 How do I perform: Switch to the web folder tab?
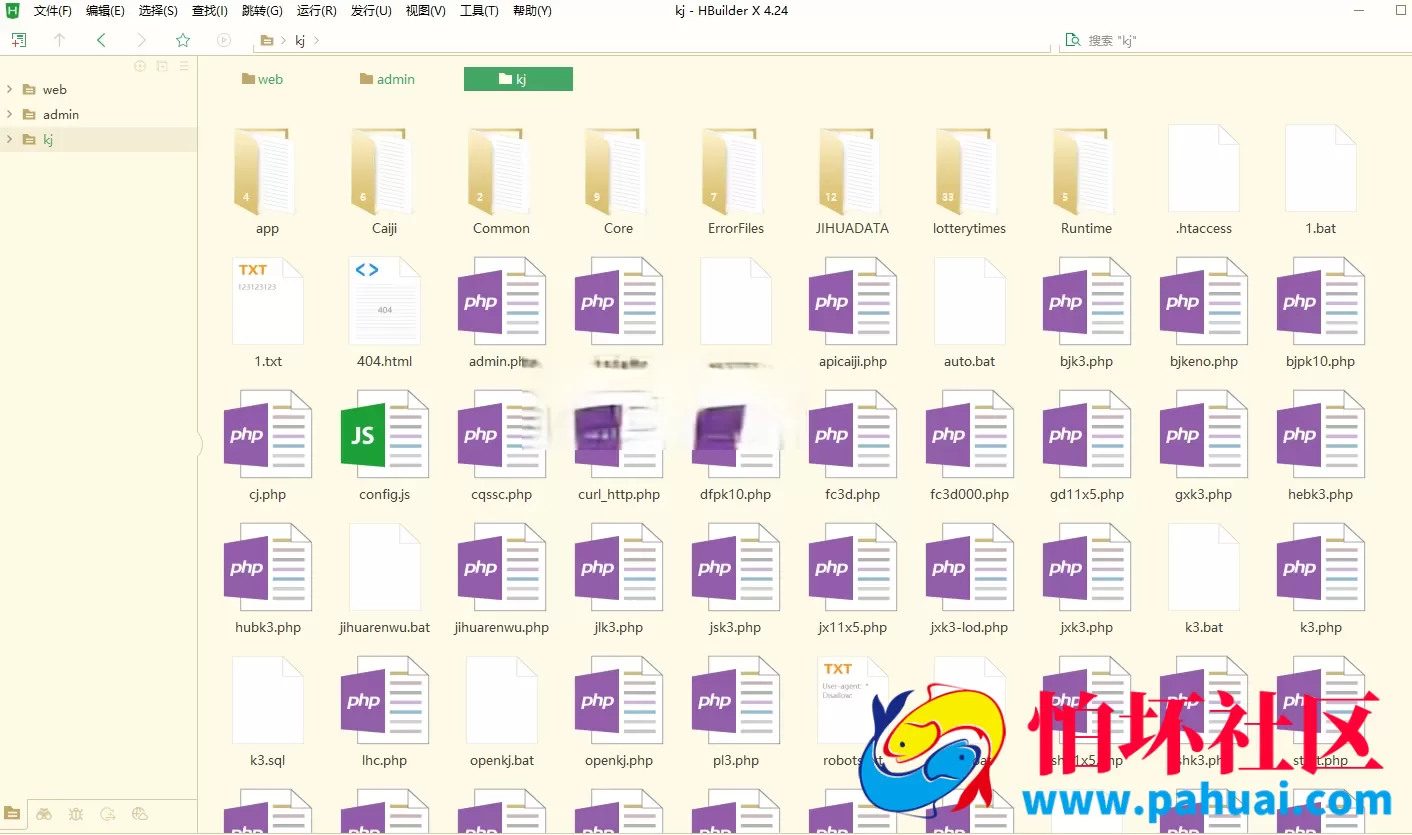click(262, 79)
